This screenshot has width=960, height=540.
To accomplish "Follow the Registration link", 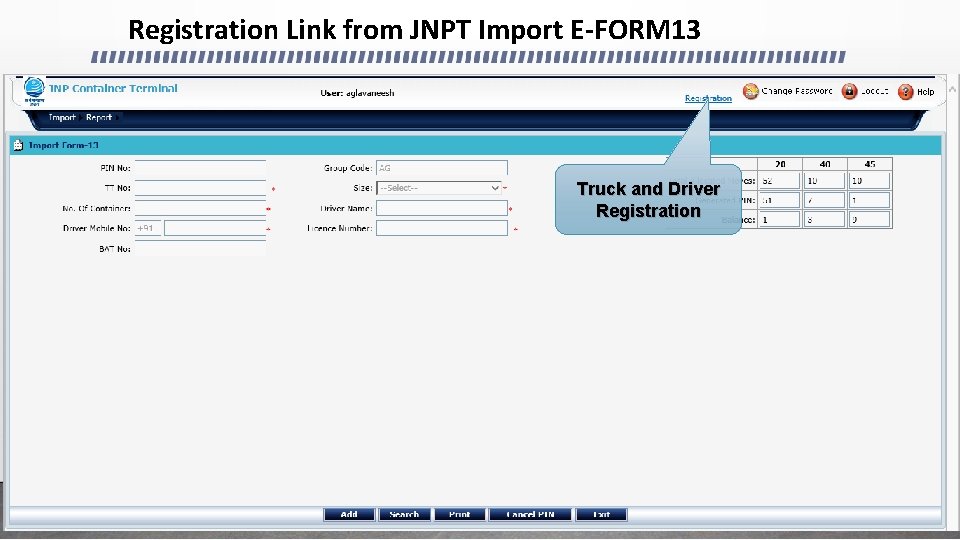I will 708,98.
